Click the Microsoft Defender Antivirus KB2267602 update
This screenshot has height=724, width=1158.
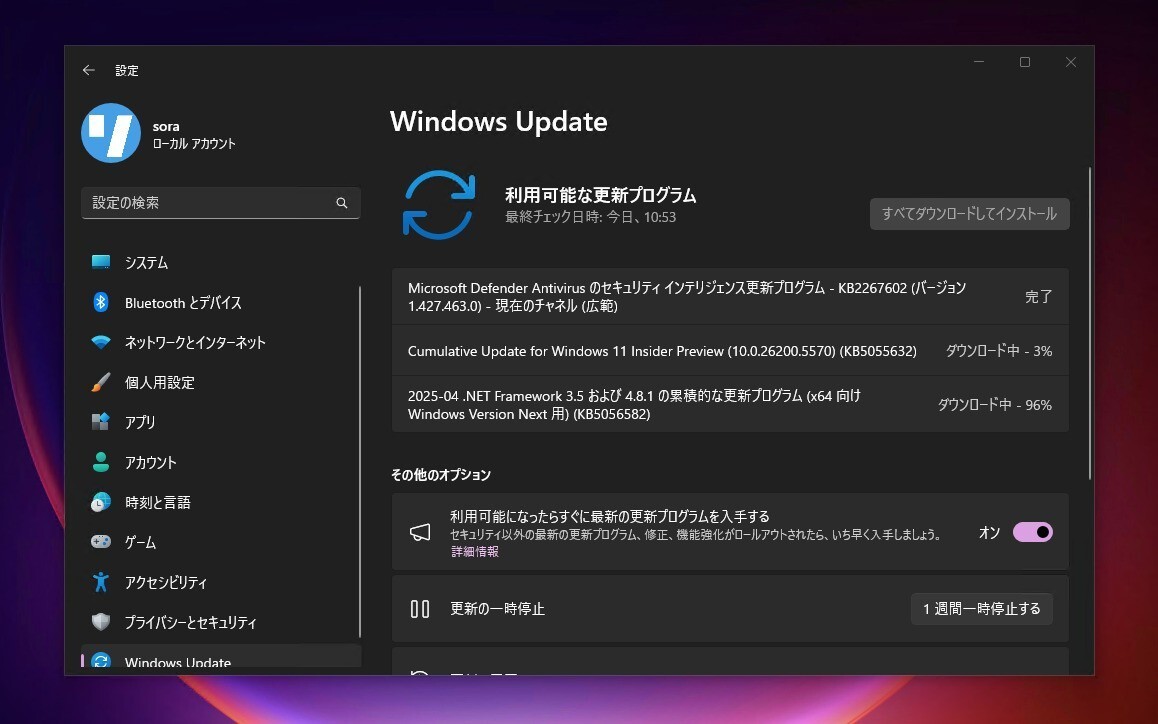[x=730, y=296]
